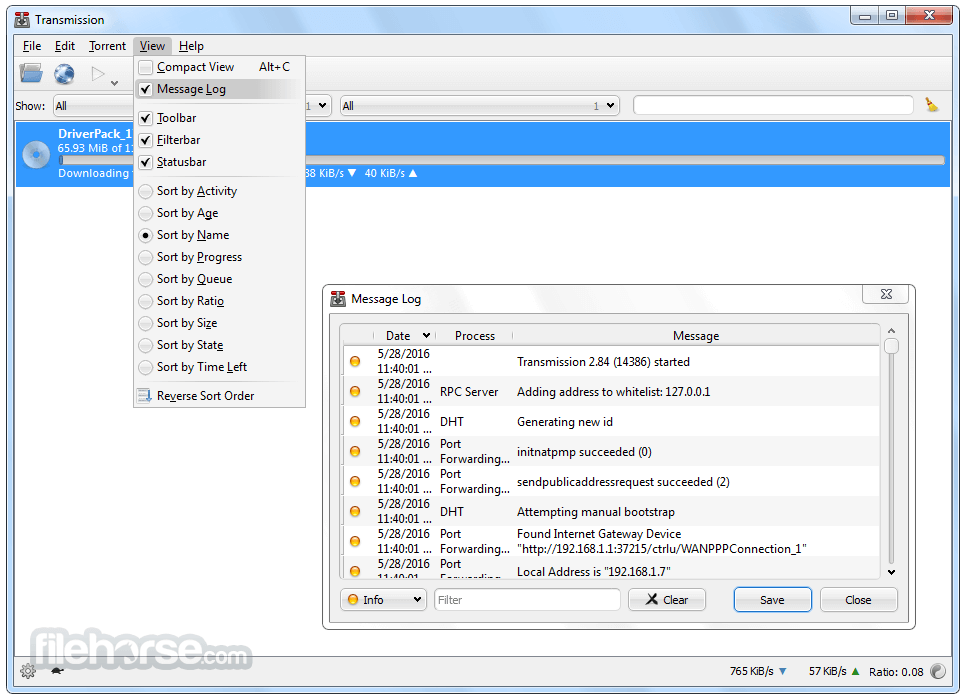The height and width of the screenshot is (700, 966).
Task: Open the File menu
Action: (x=31, y=46)
